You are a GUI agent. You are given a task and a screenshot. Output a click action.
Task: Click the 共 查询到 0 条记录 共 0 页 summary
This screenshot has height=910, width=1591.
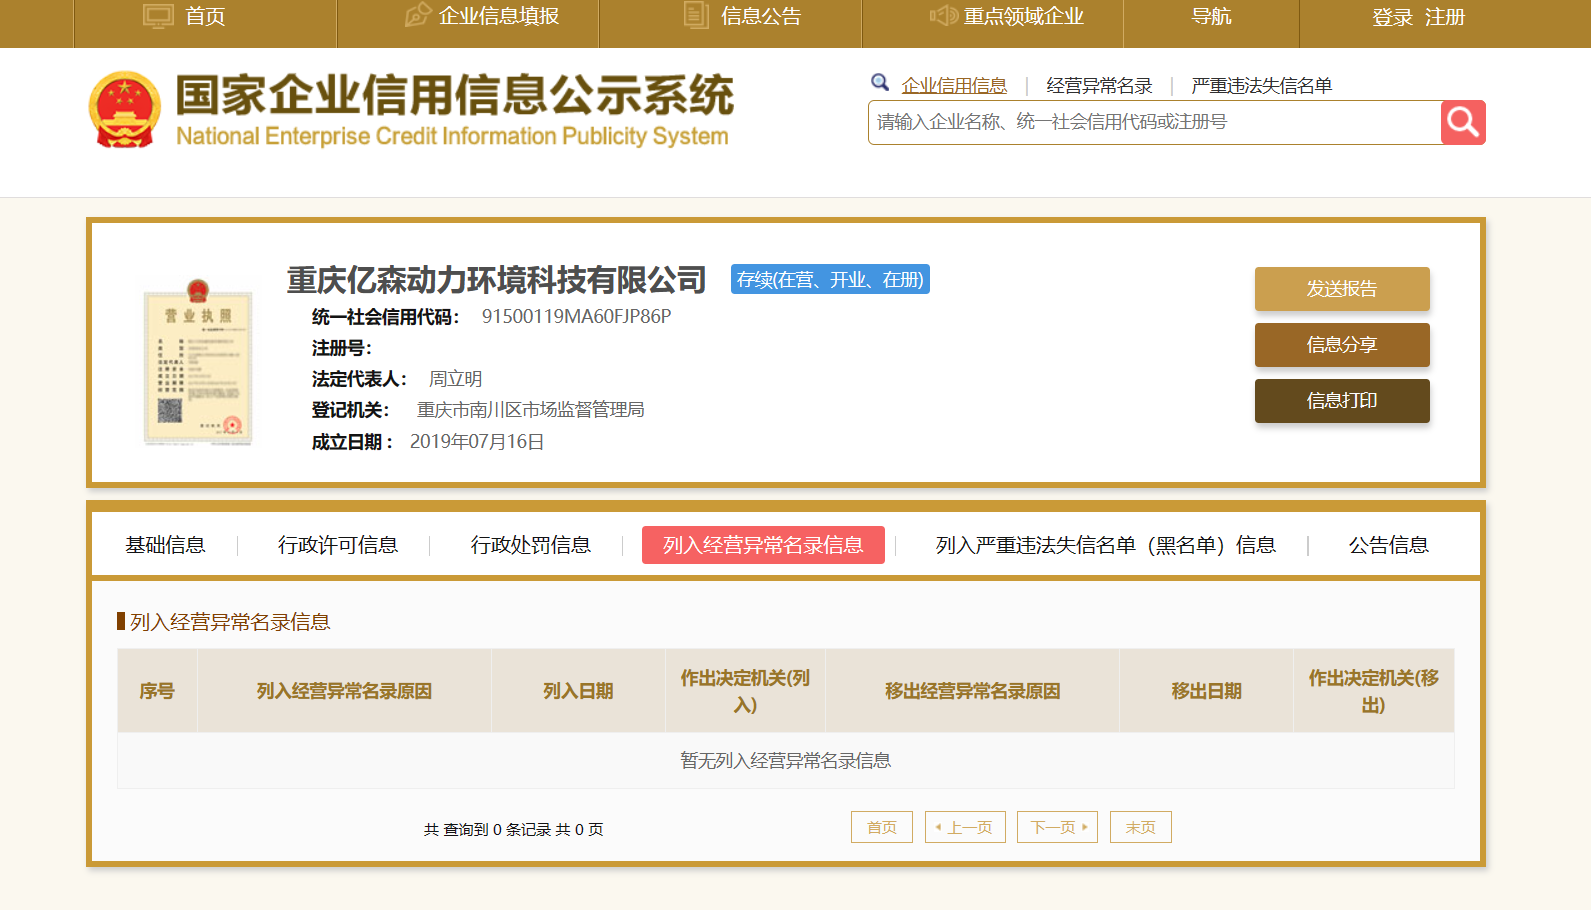[x=513, y=830]
